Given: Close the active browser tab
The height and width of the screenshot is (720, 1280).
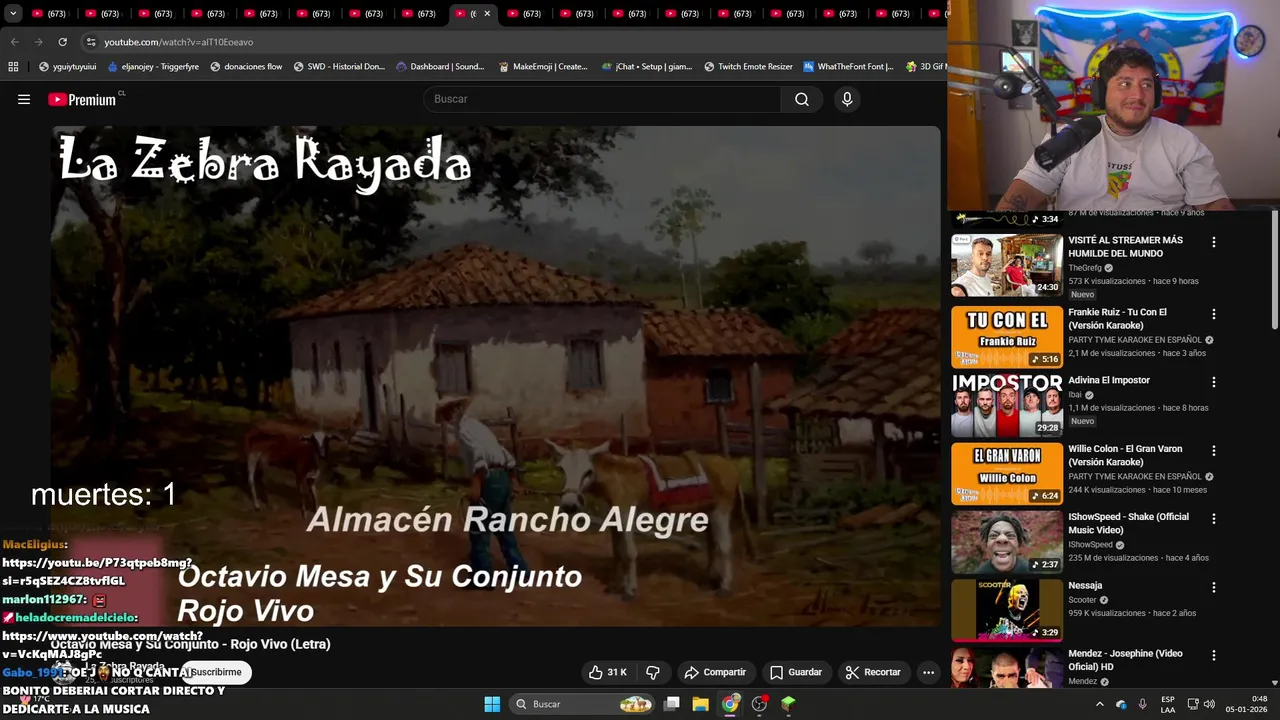Looking at the screenshot, I should coord(487,14).
